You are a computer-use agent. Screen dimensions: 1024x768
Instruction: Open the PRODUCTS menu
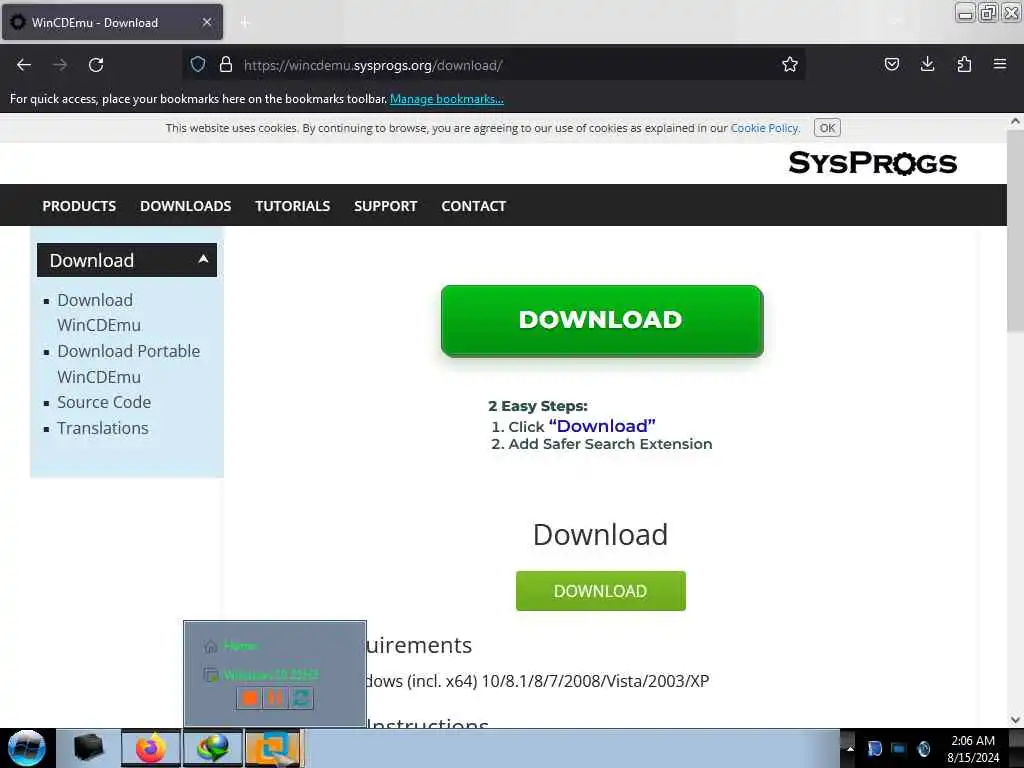[79, 206]
